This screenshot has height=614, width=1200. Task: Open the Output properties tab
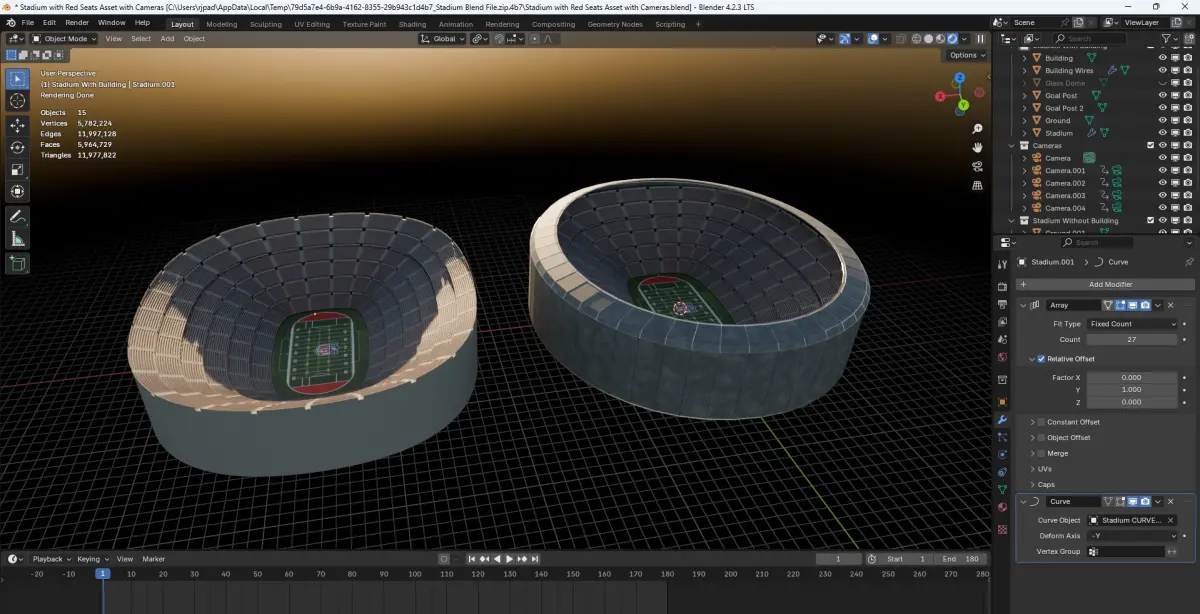coord(1002,304)
